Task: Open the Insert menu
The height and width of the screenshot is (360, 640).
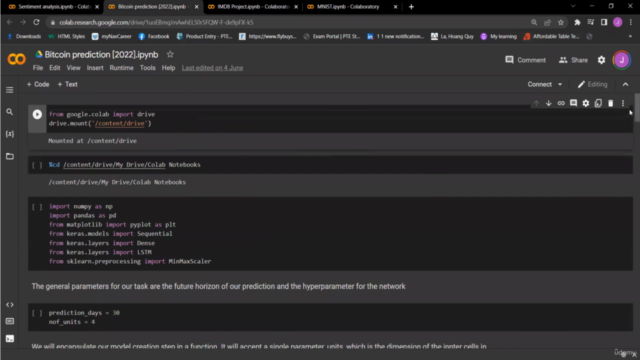Action: [x=95, y=68]
